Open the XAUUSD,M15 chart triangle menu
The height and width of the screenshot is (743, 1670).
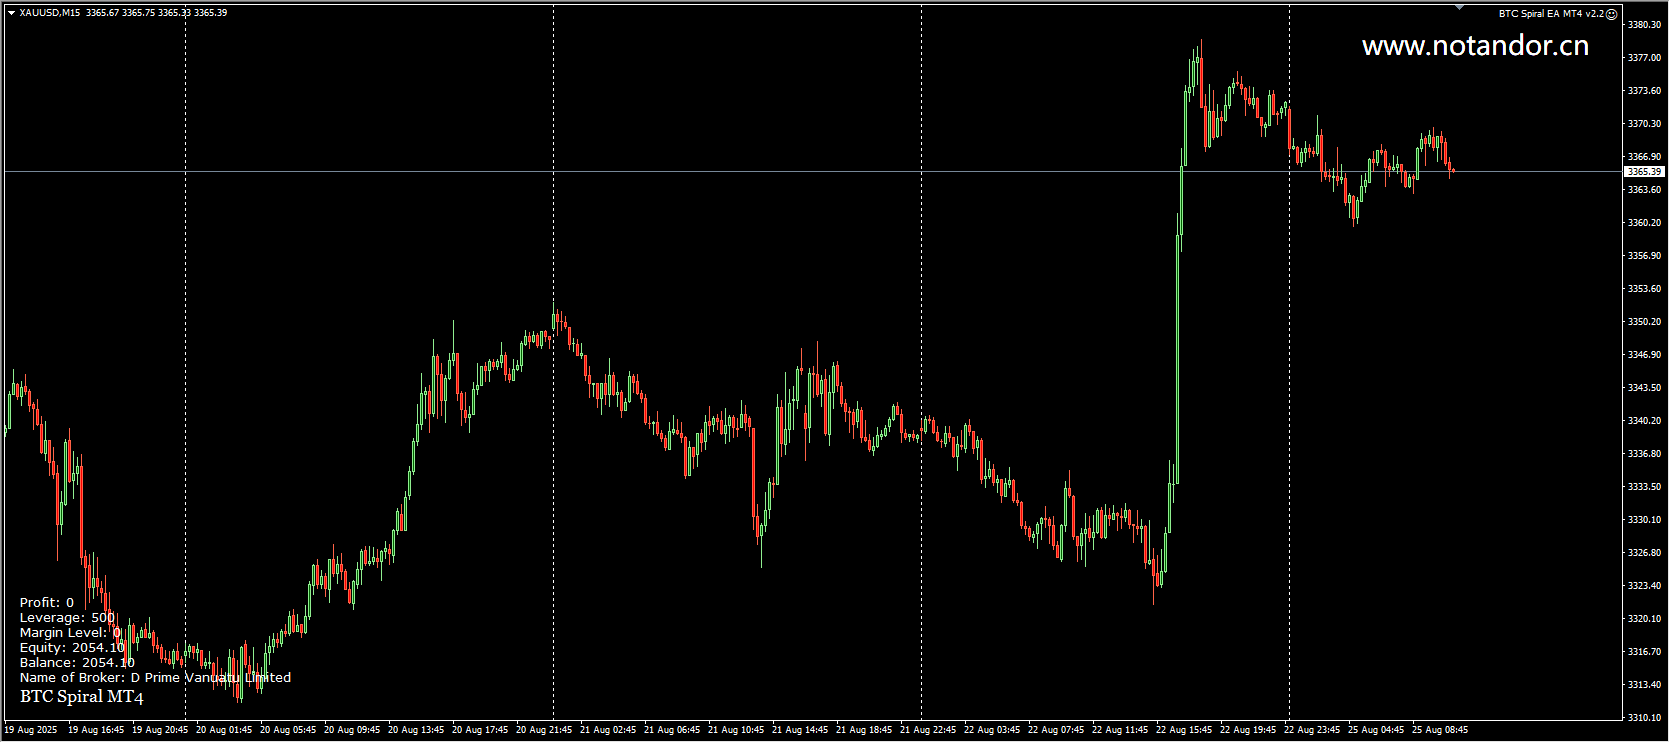11,13
